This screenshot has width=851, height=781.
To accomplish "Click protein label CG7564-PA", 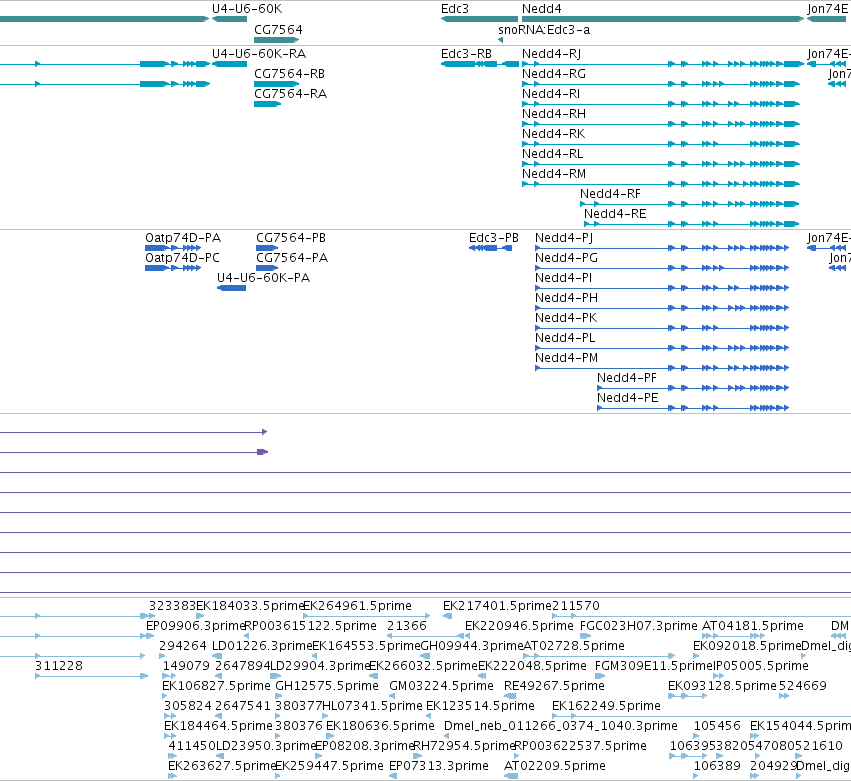I will [292, 257].
